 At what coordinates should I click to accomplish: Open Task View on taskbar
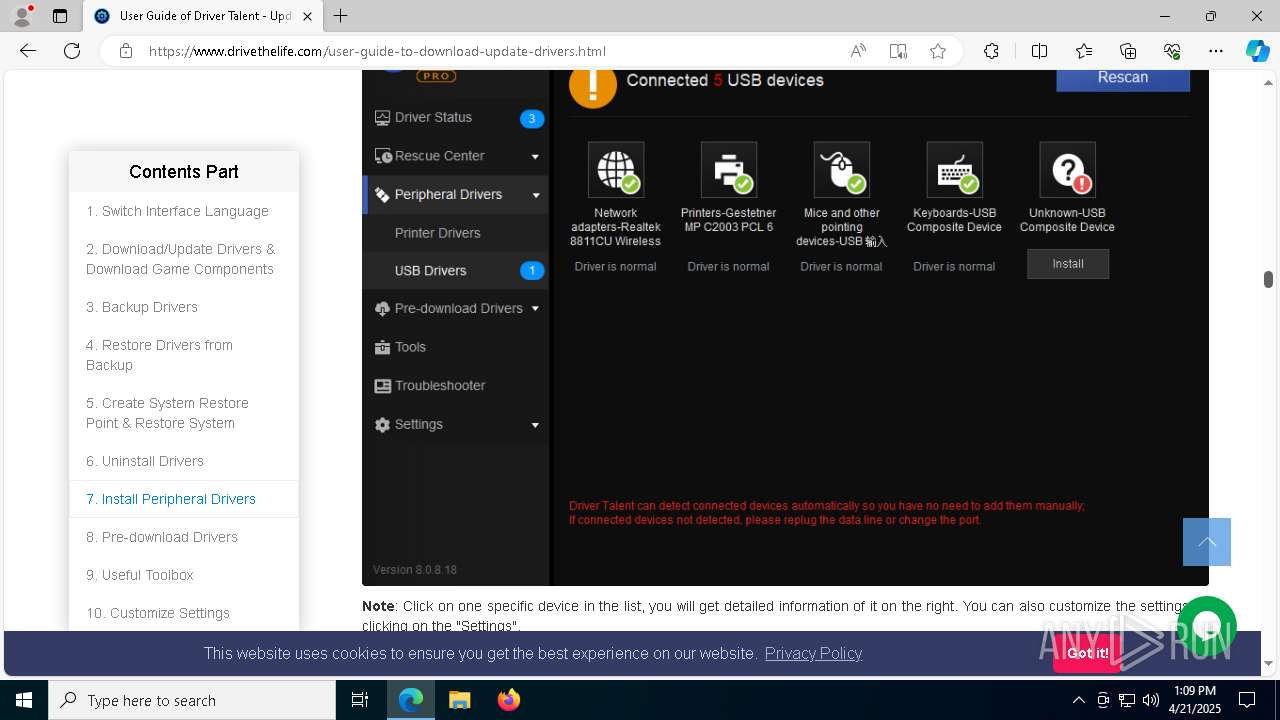360,700
